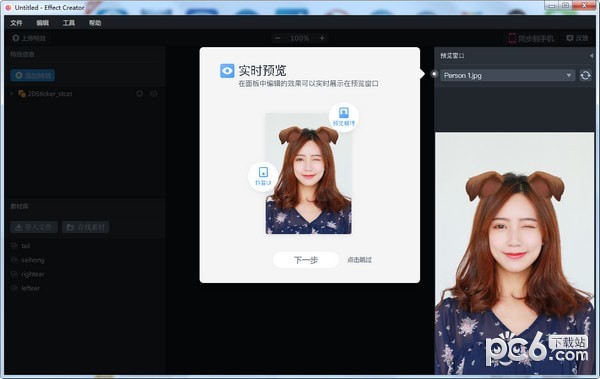The height and width of the screenshot is (379, 600).
Task: Click the 点击跳过 skip link
Action: click(x=359, y=260)
